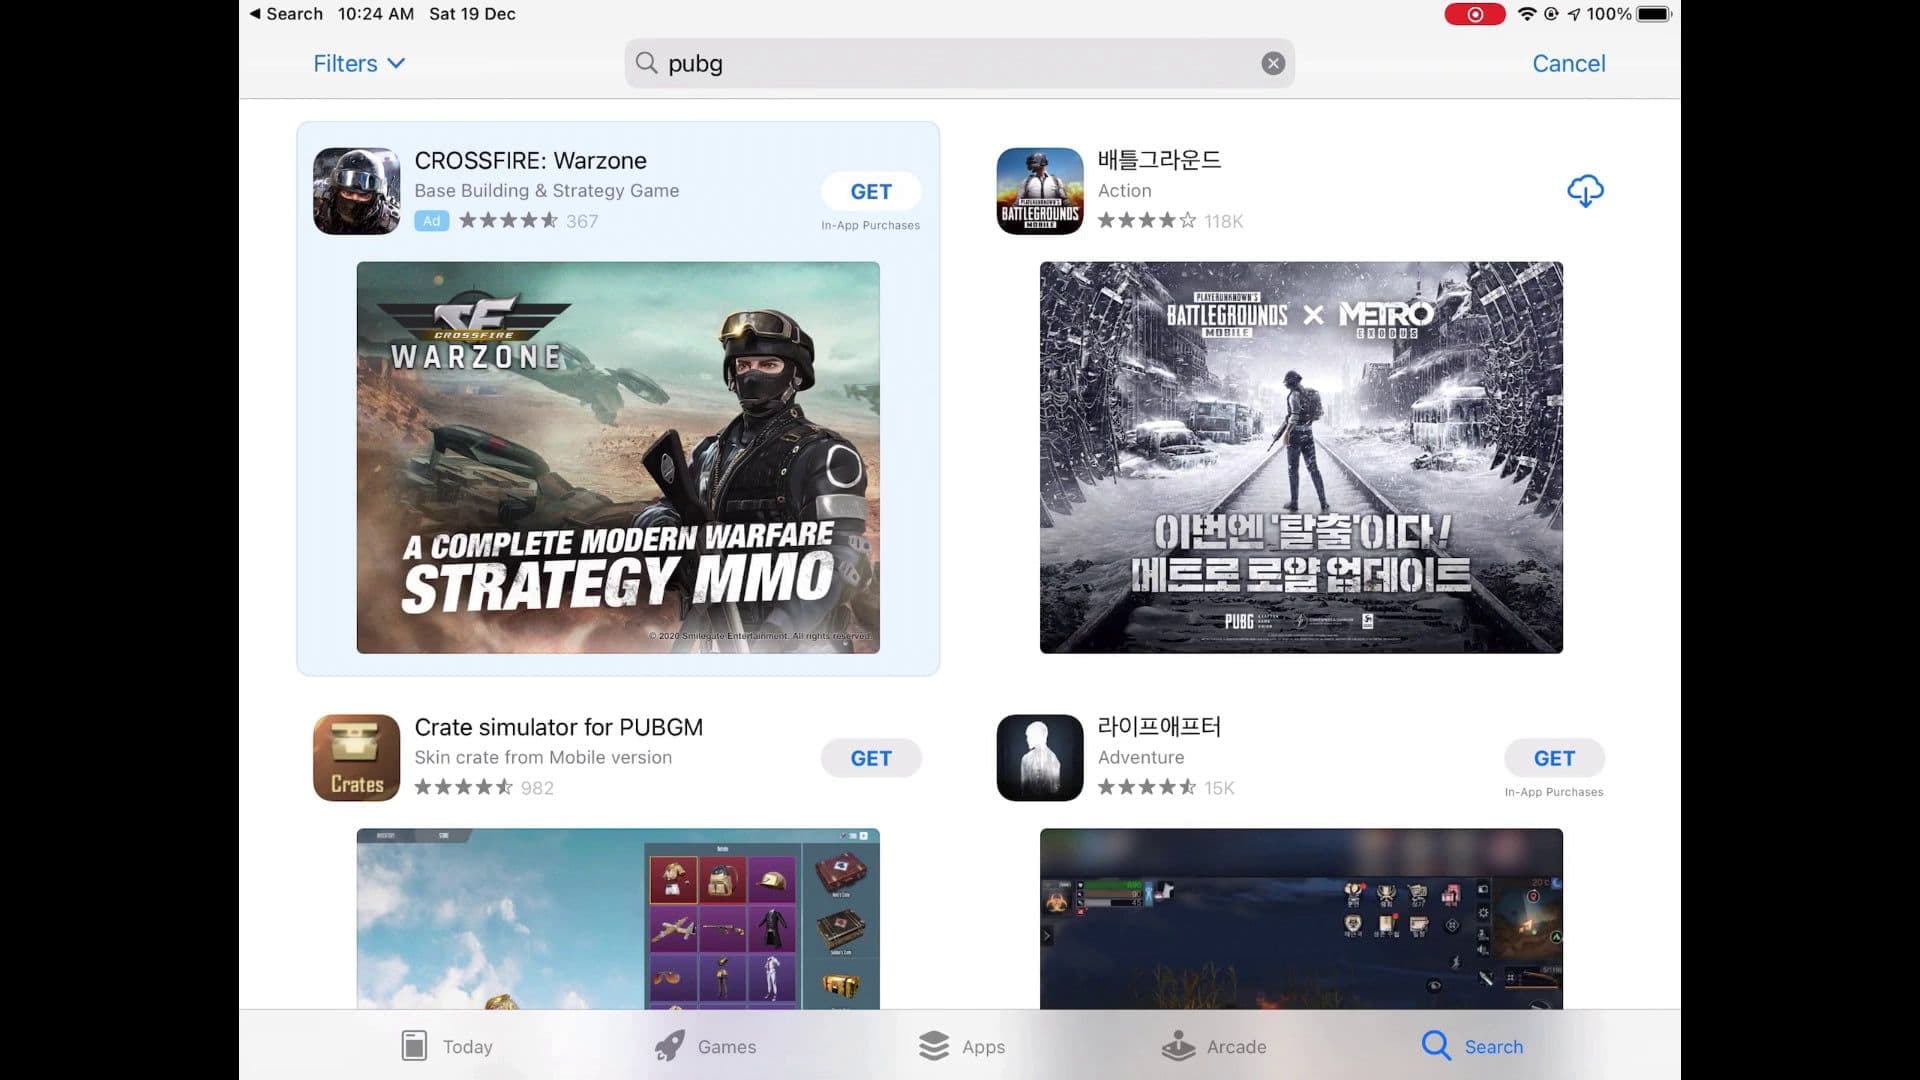Clear the pubg search text

click(x=1272, y=63)
